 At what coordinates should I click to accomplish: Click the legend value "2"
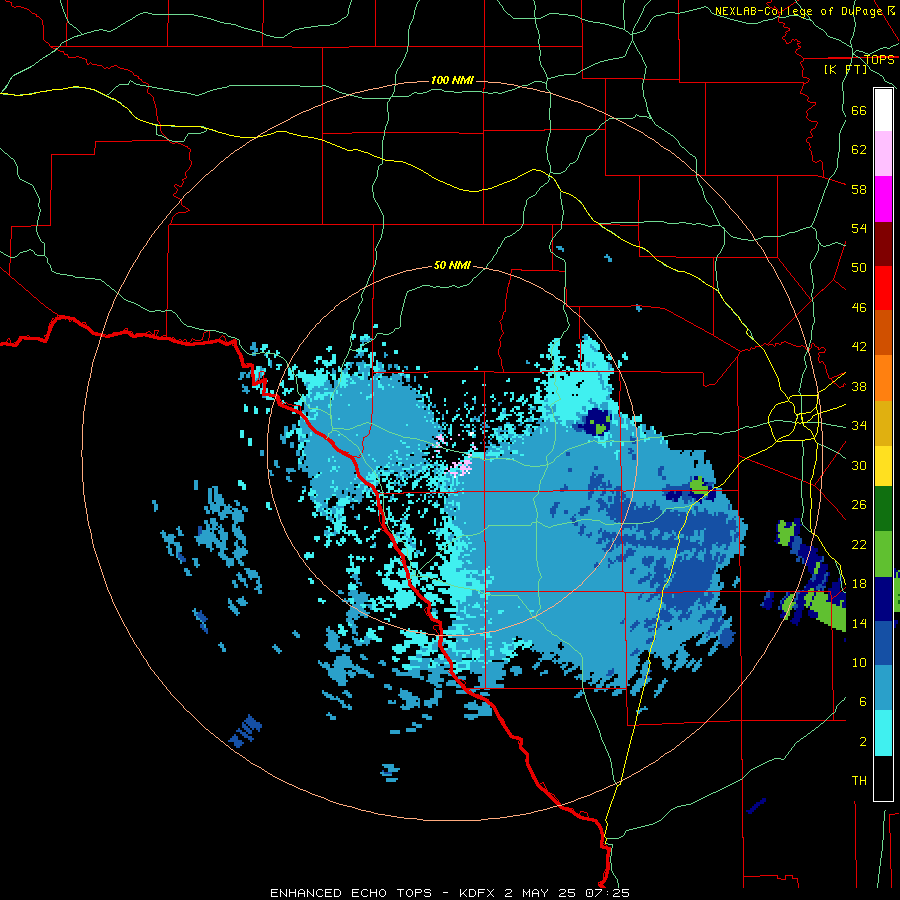[x=863, y=742]
